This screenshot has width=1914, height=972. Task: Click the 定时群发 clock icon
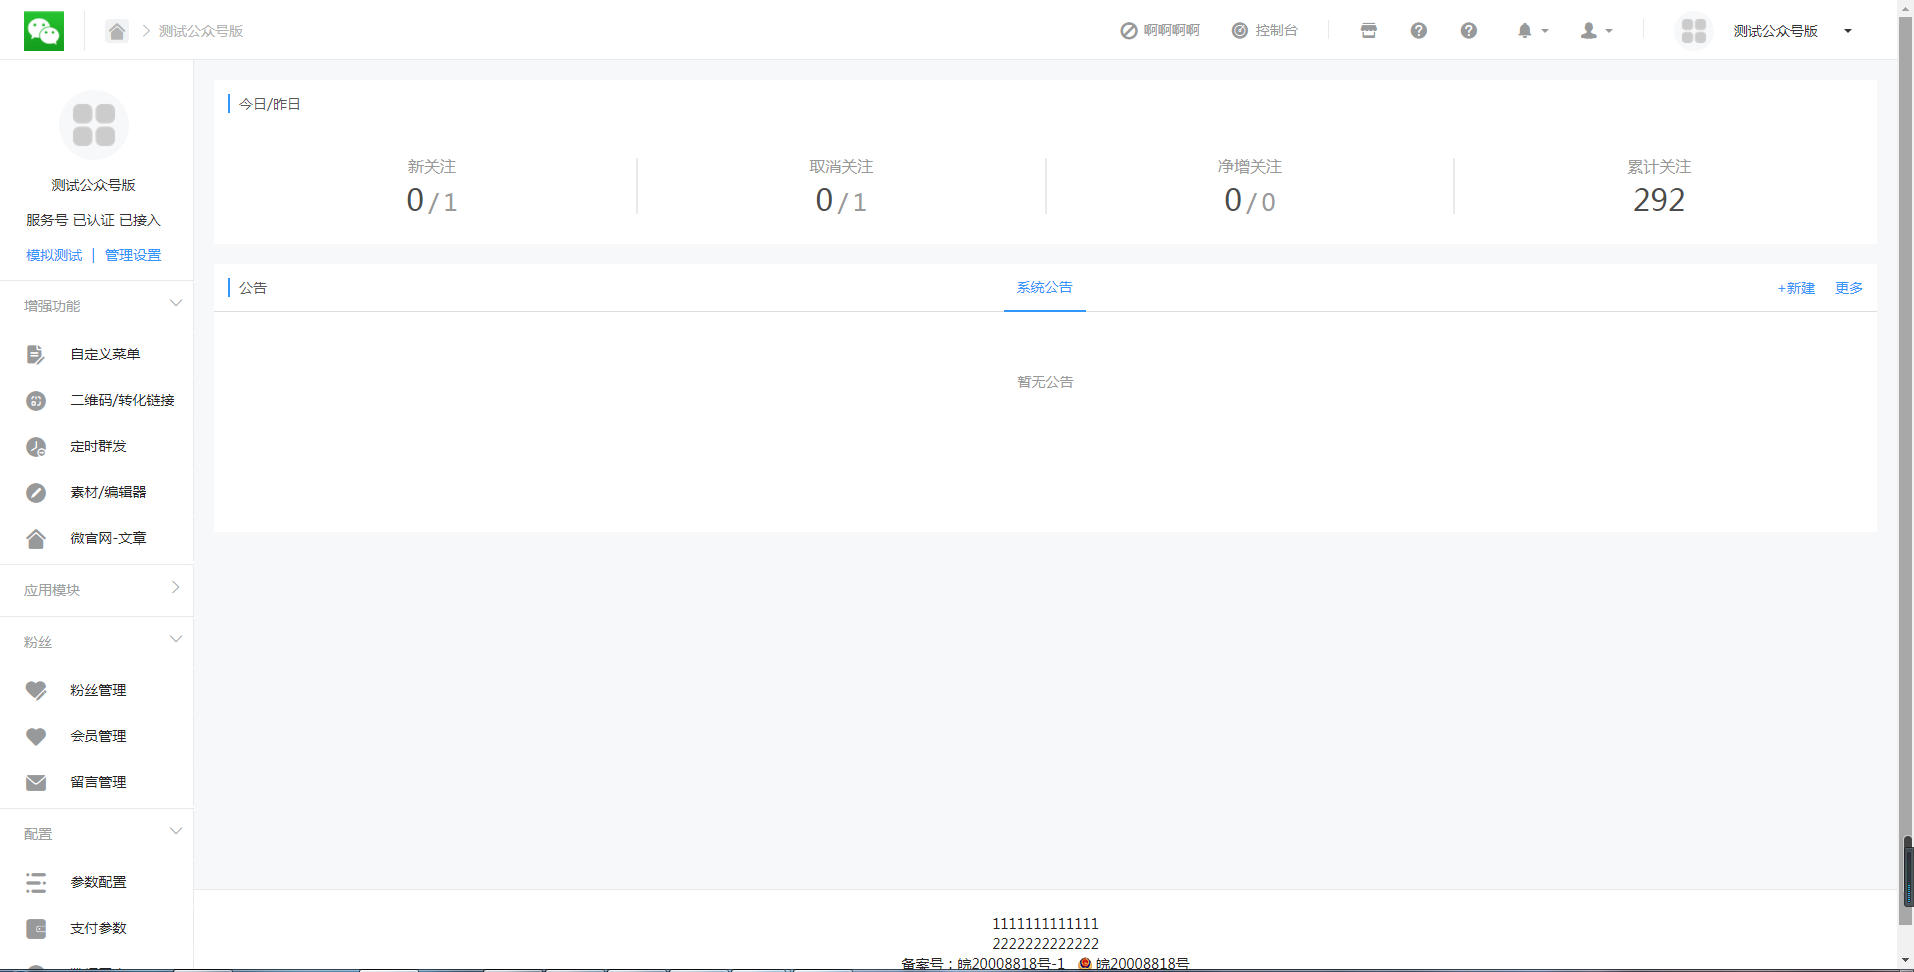36,447
